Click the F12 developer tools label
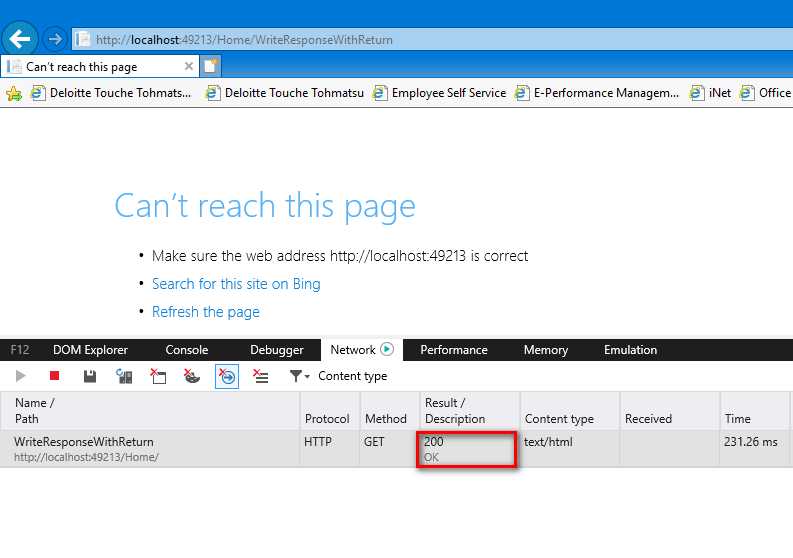This screenshot has height=558, width=793. pos(20,350)
